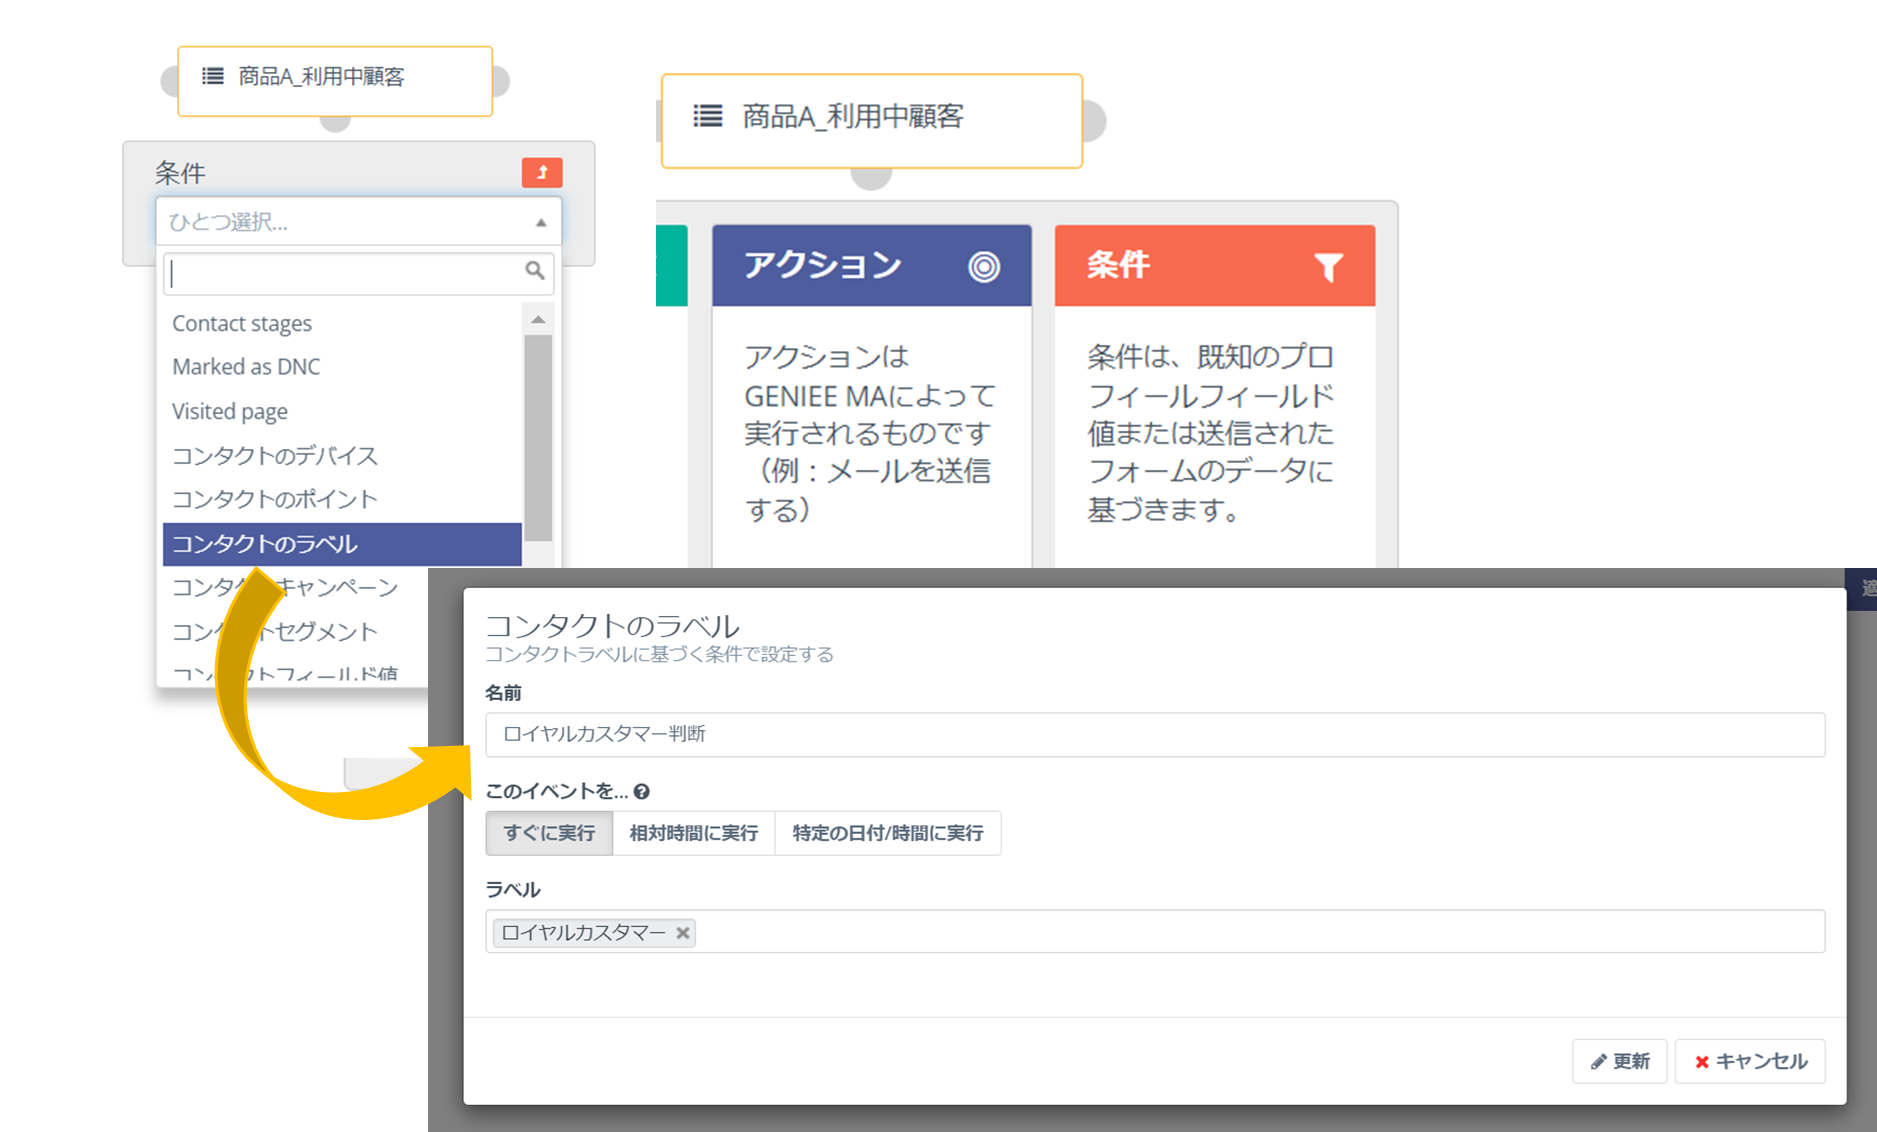This screenshot has height=1132, width=1877.
Task: Click the target icon on アクション card
Action: tap(983, 266)
